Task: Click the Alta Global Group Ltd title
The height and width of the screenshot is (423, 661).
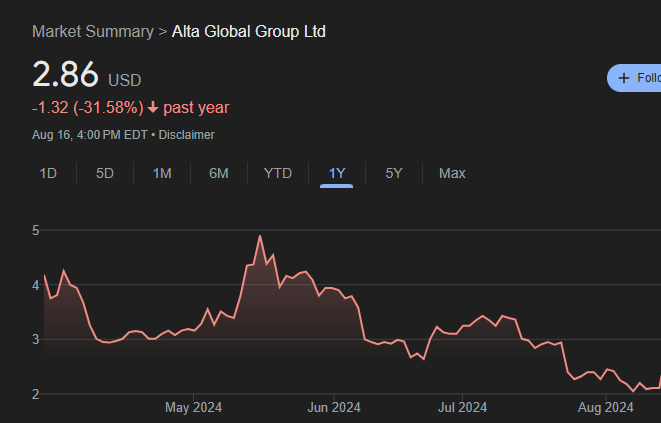Action: tap(249, 32)
